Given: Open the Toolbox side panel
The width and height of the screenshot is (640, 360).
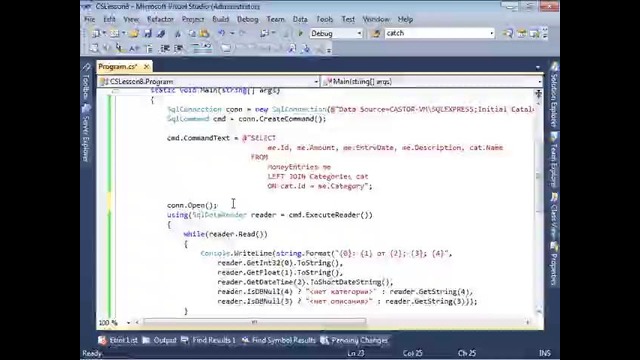Looking at the screenshot, I should click(x=86, y=82).
